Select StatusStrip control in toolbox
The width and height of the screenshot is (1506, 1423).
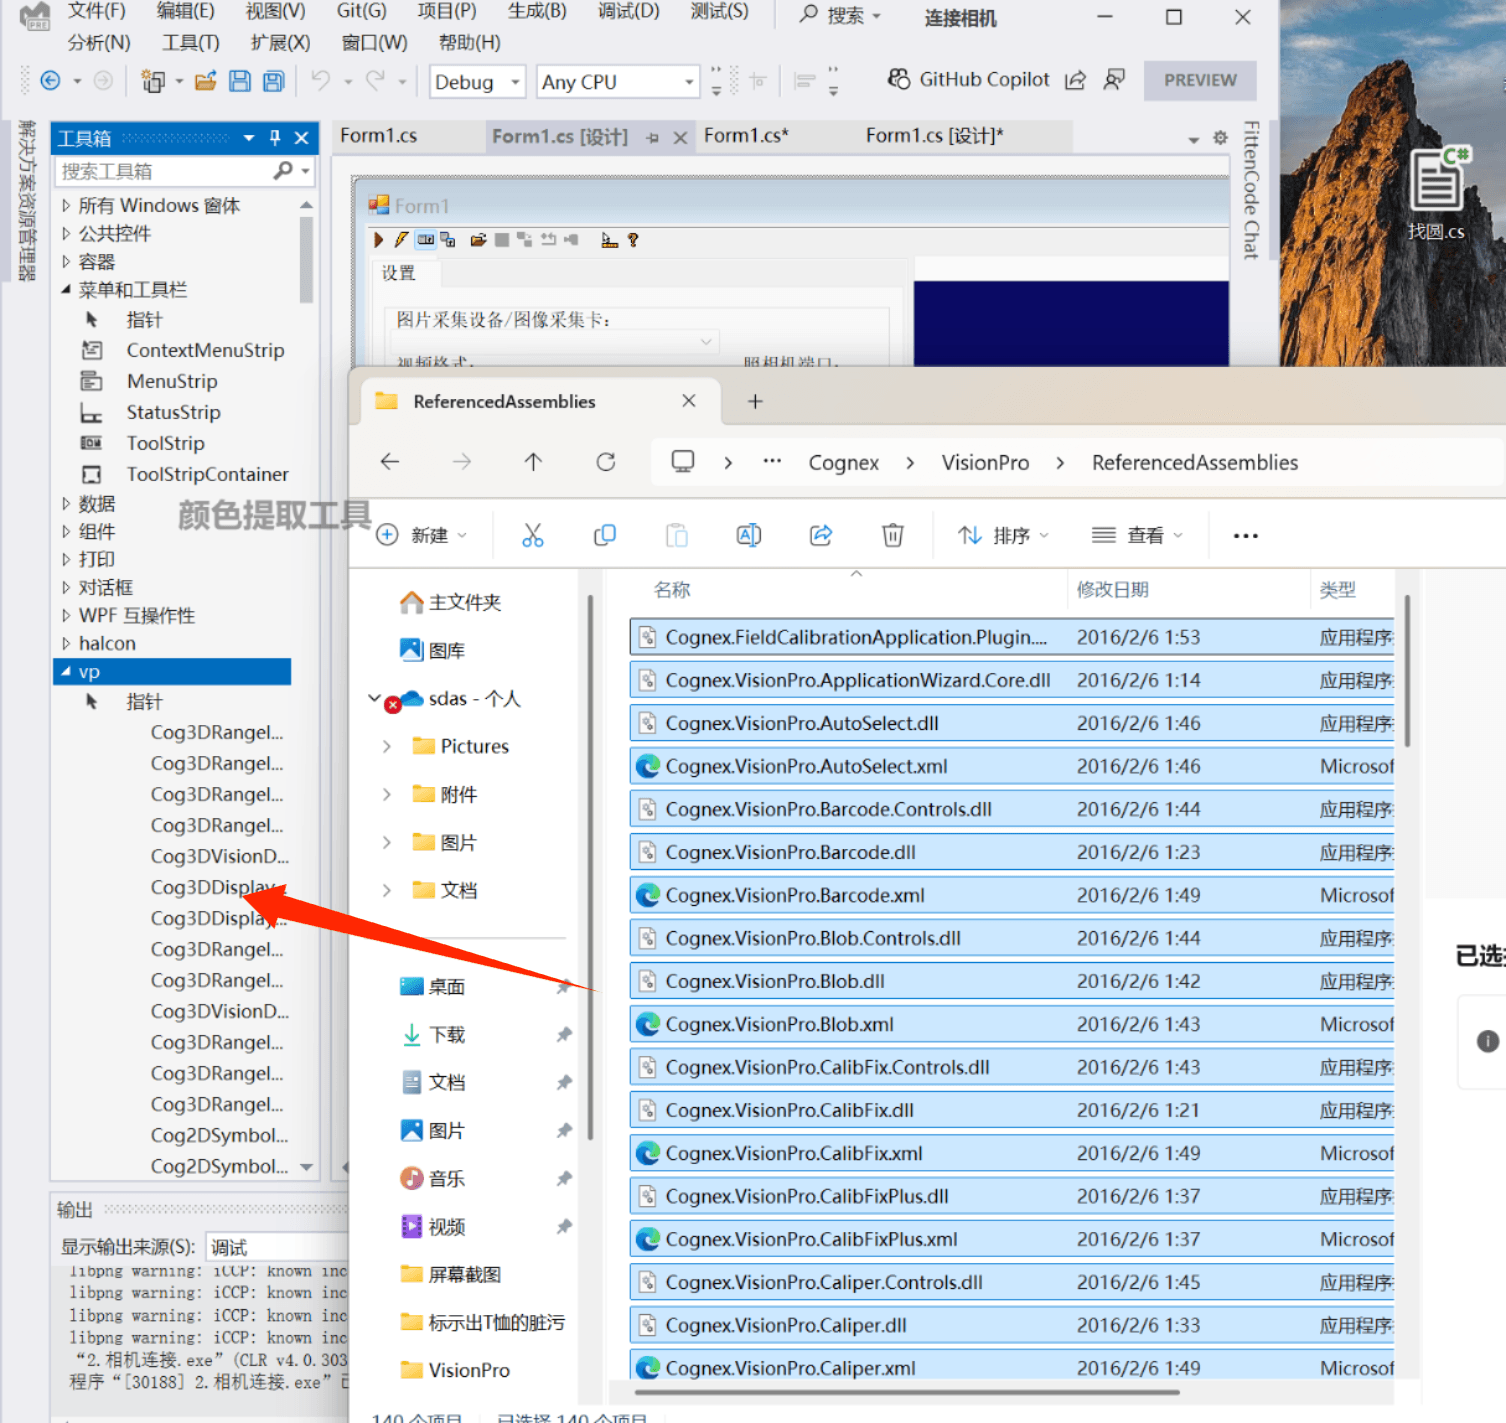point(173,412)
